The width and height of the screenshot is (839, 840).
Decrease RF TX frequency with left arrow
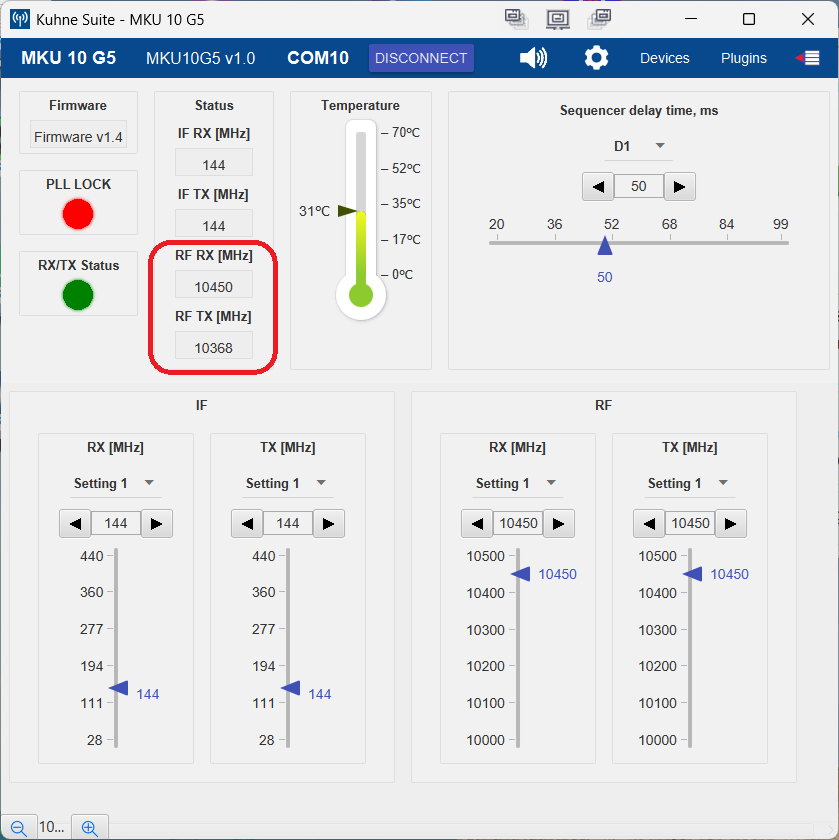pos(649,523)
